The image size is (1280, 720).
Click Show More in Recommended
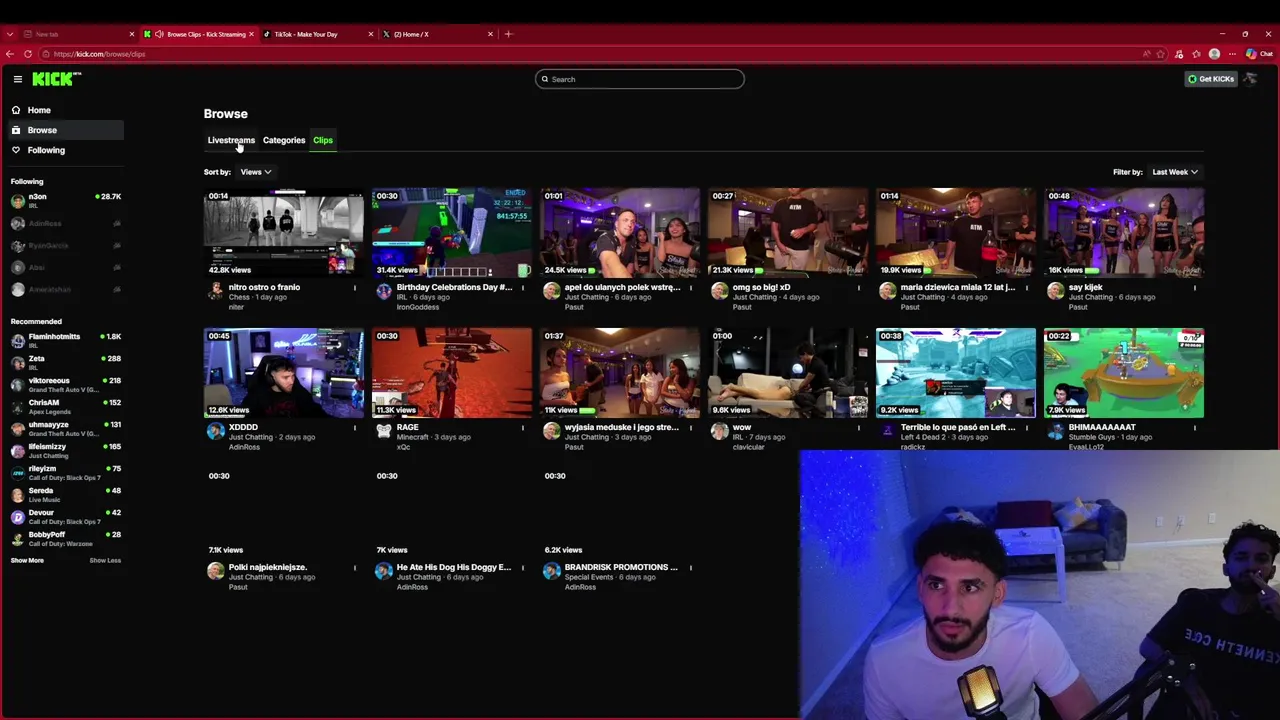pos(27,560)
